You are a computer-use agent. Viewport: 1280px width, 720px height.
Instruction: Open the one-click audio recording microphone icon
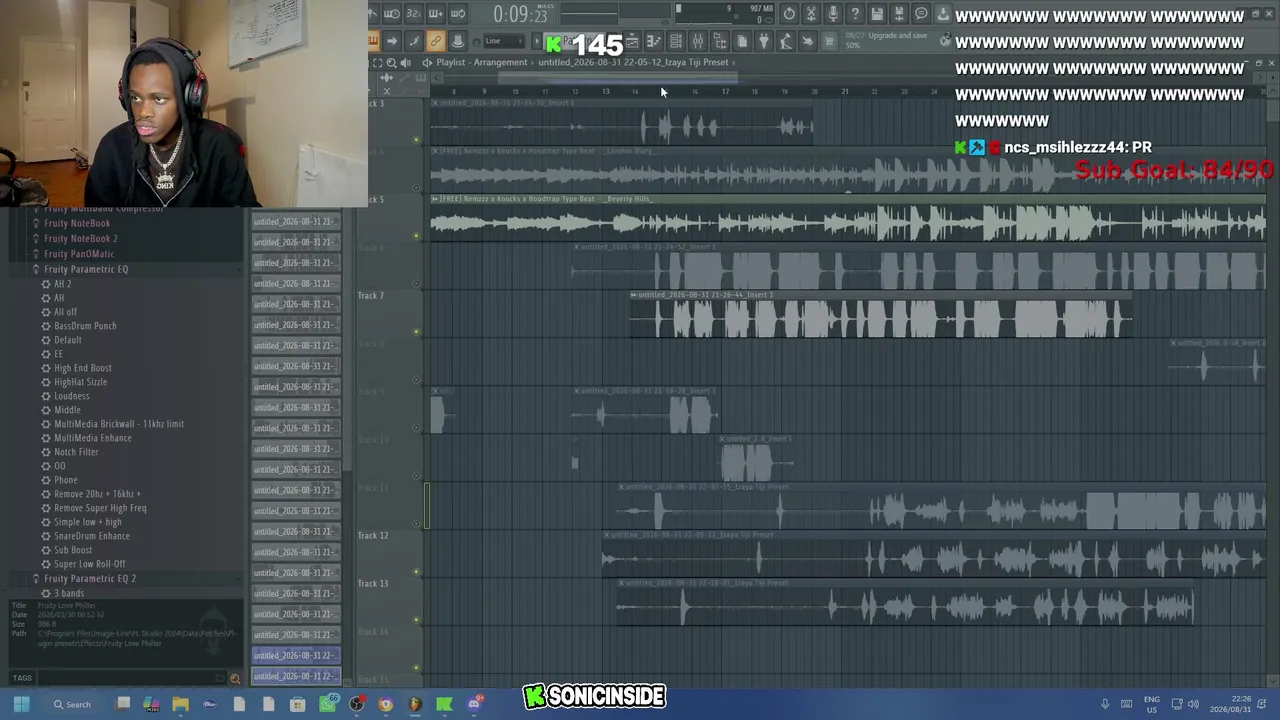[x=833, y=14]
